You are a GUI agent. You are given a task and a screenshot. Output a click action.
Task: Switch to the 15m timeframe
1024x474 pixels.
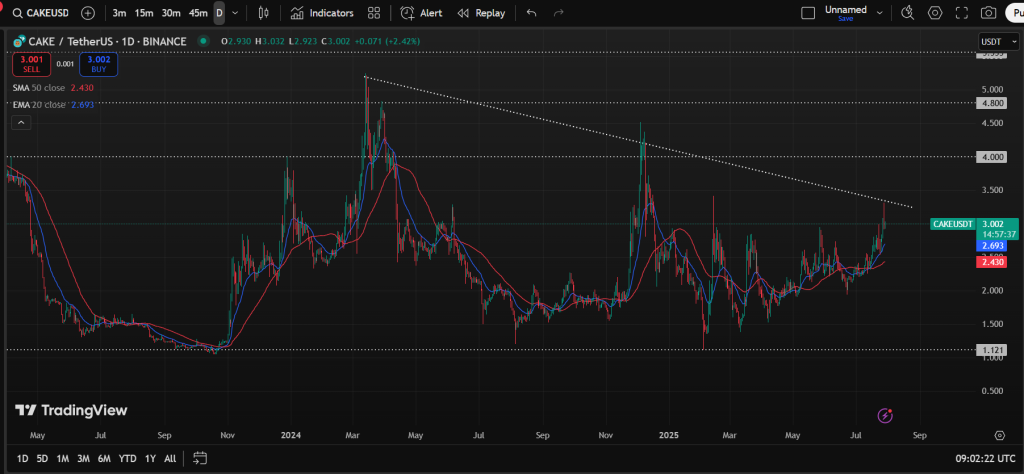click(144, 13)
